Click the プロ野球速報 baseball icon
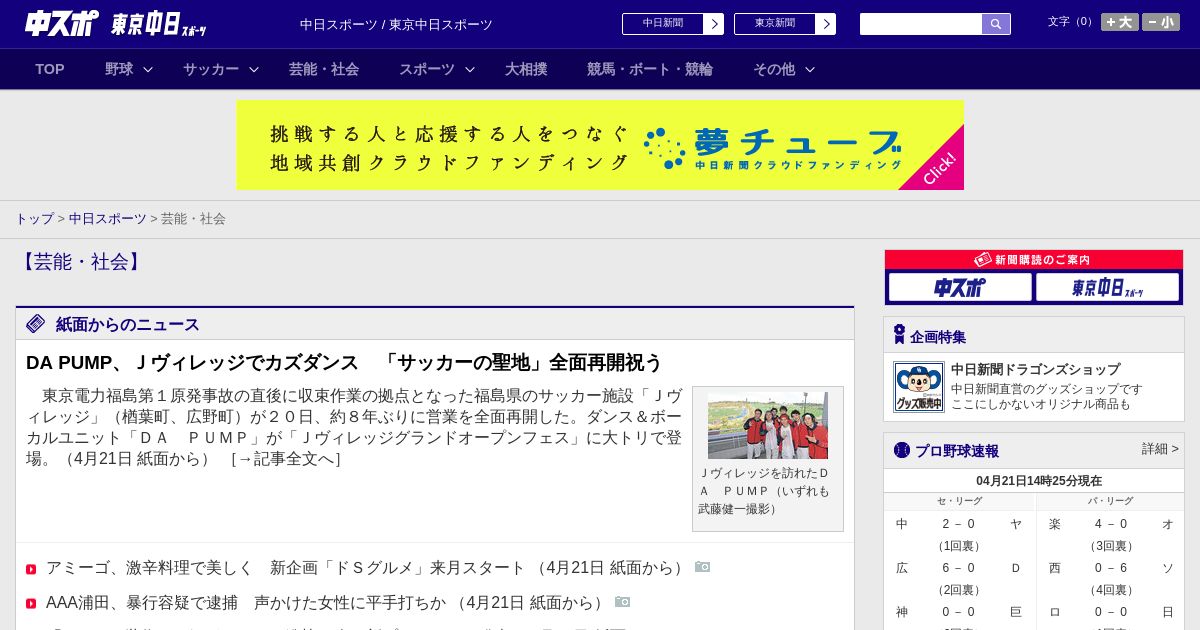 pos(902,450)
